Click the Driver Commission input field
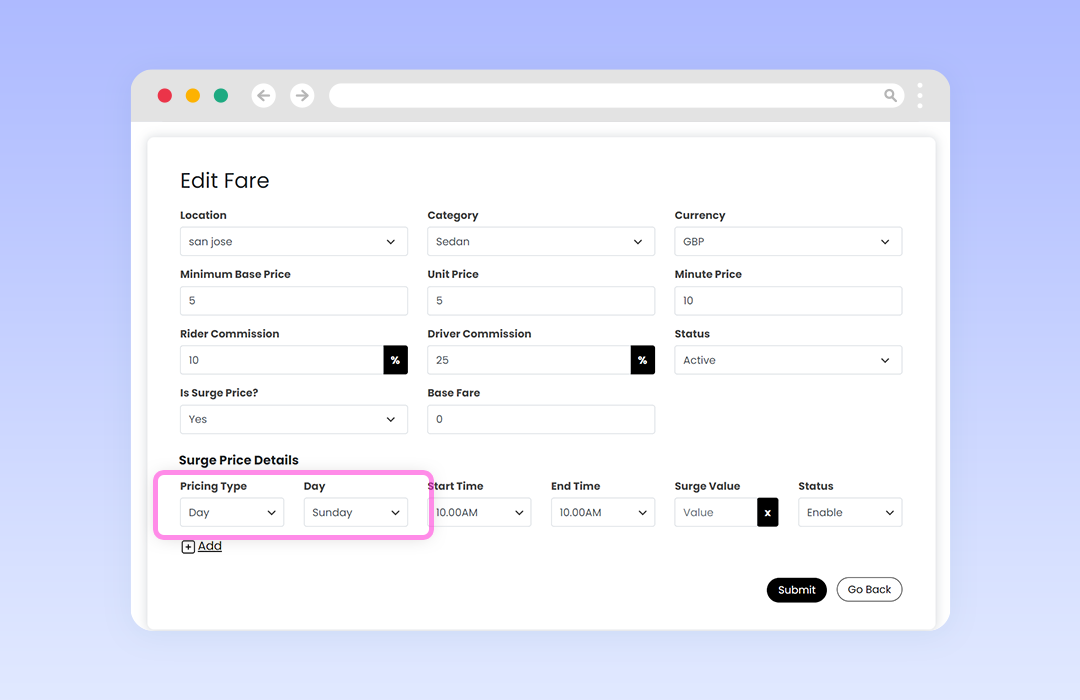The image size is (1080, 700). coord(530,360)
